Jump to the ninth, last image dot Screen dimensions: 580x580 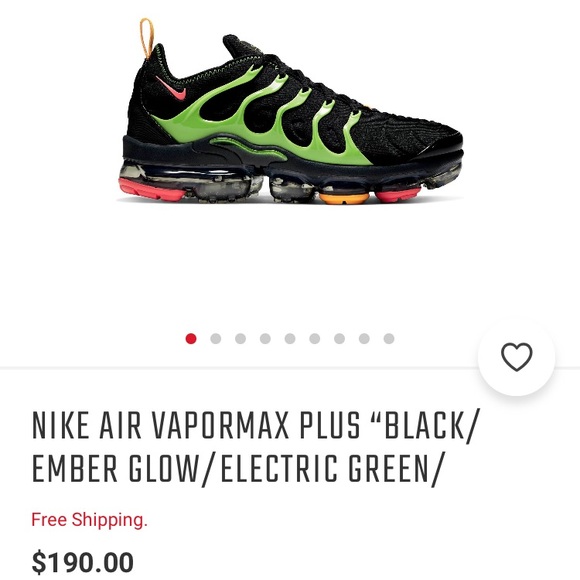click(x=389, y=338)
